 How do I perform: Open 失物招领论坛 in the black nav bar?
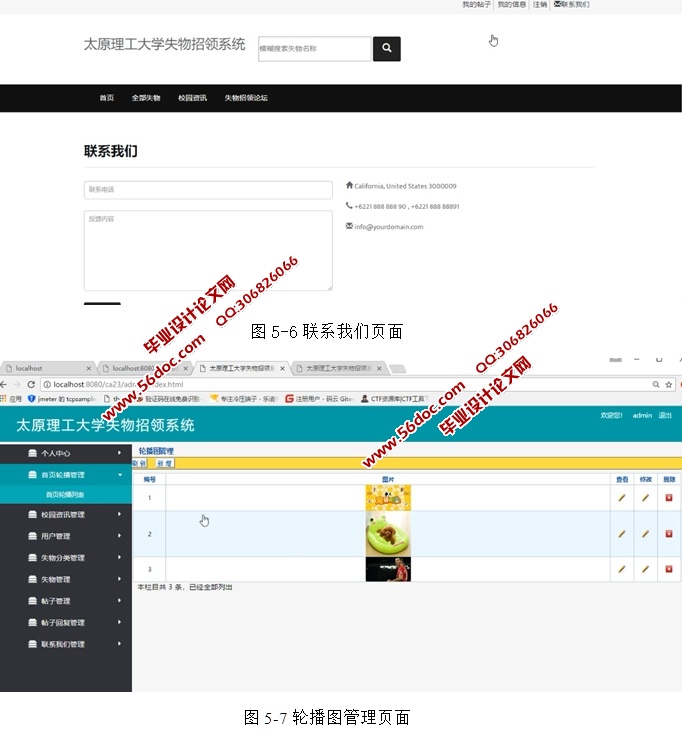tap(246, 98)
